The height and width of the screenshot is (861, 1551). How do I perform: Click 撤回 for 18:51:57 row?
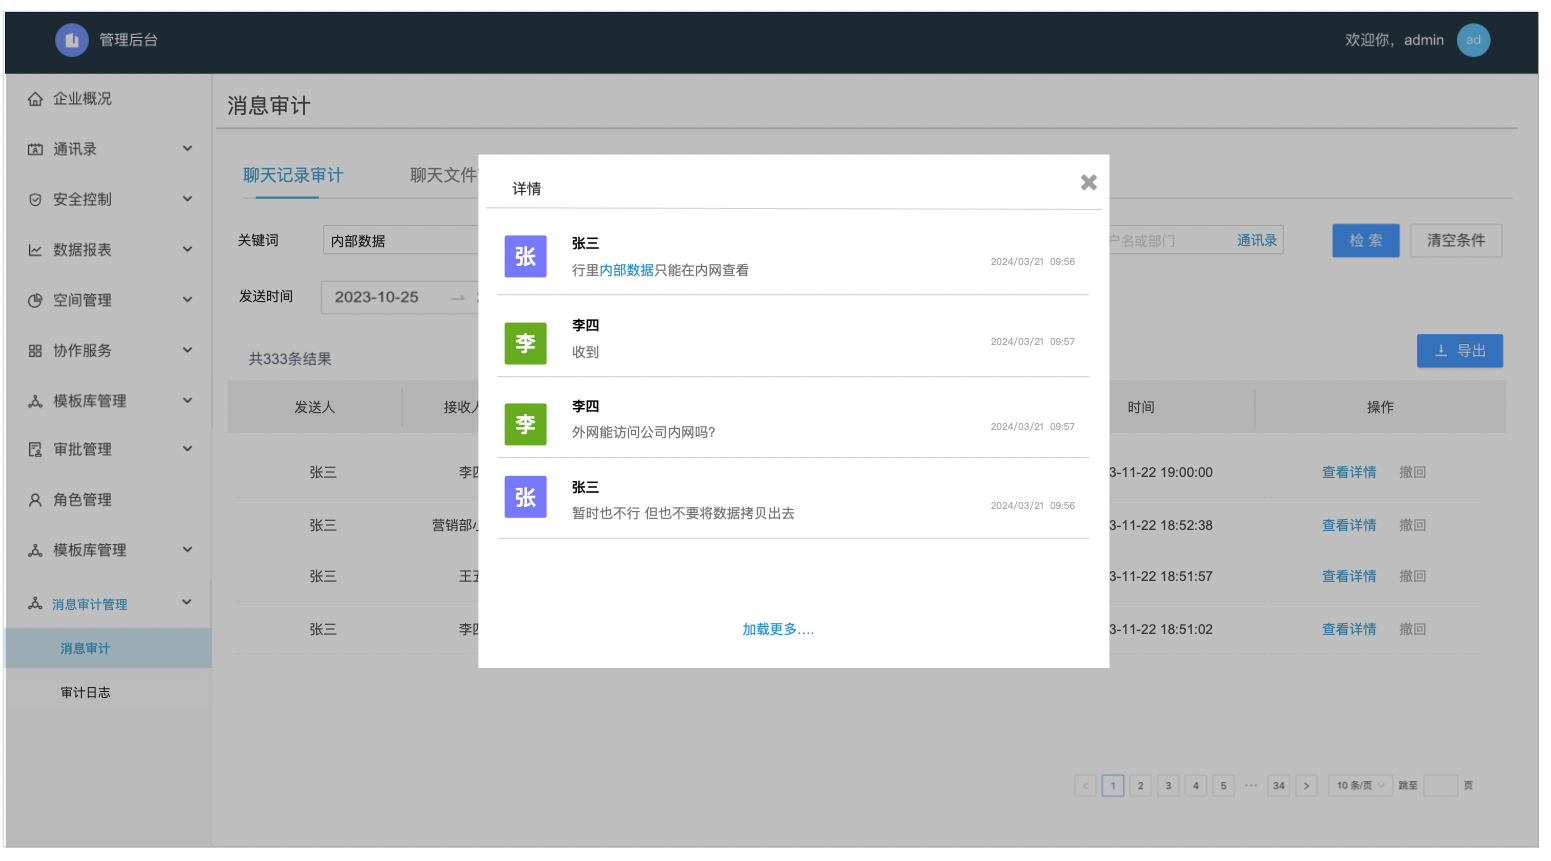coord(1412,576)
